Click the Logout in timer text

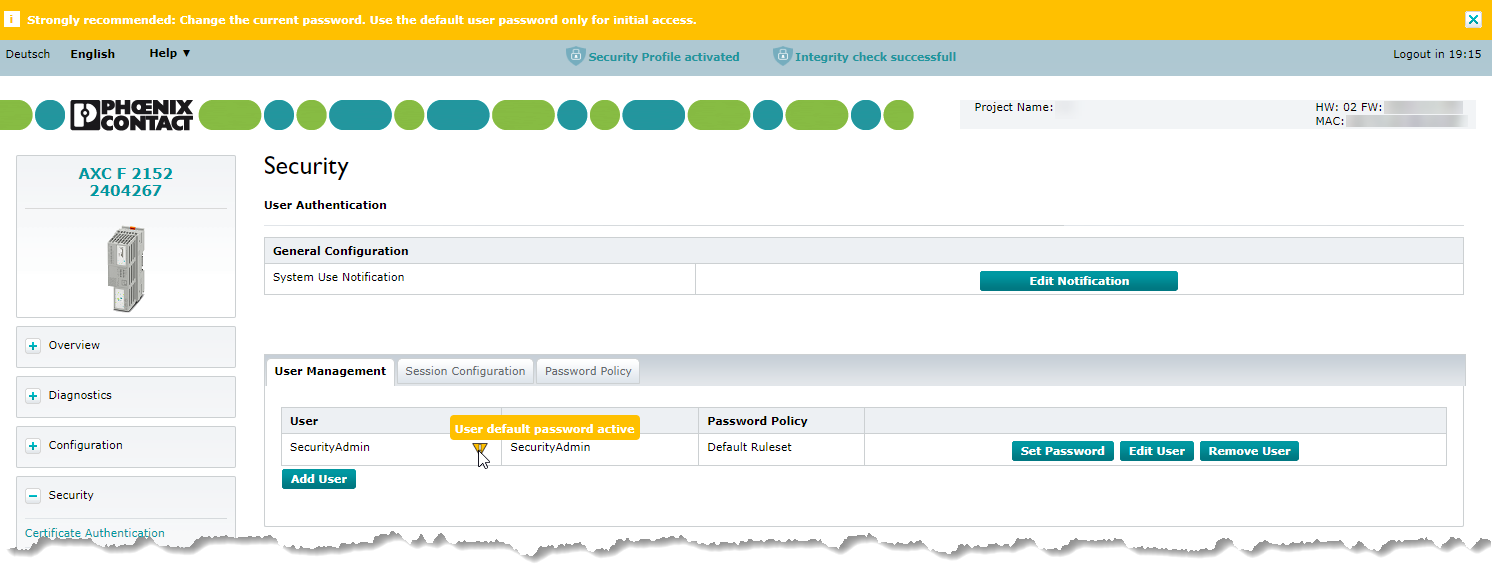pos(1437,54)
